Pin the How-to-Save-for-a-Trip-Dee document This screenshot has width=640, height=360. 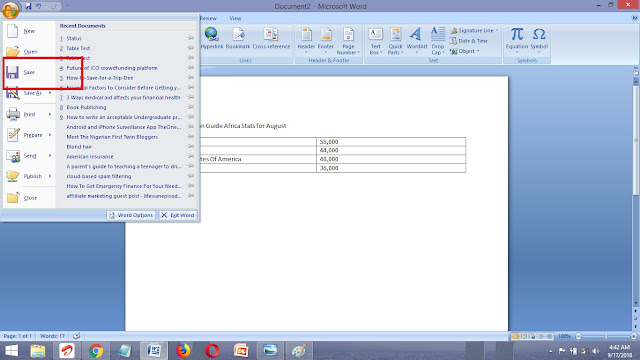[x=191, y=78]
